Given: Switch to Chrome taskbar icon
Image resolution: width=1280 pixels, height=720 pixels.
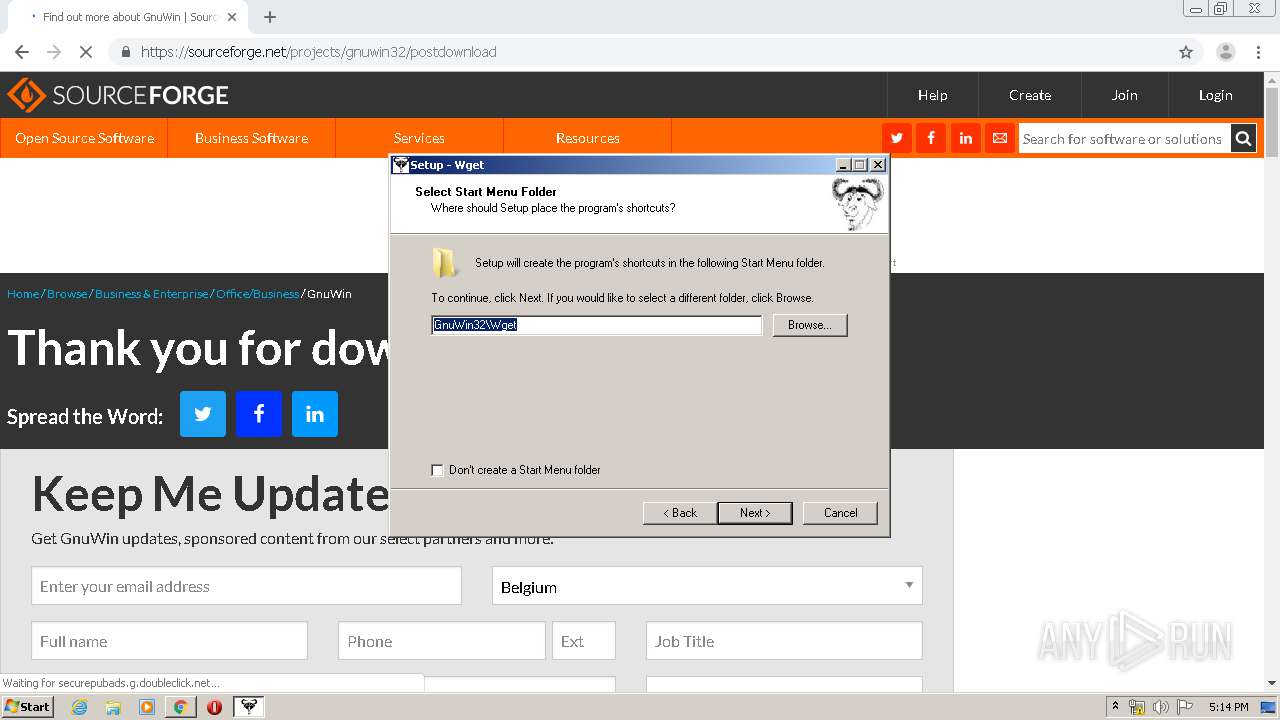Looking at the screenshot, I should click(x=180, y=707).
